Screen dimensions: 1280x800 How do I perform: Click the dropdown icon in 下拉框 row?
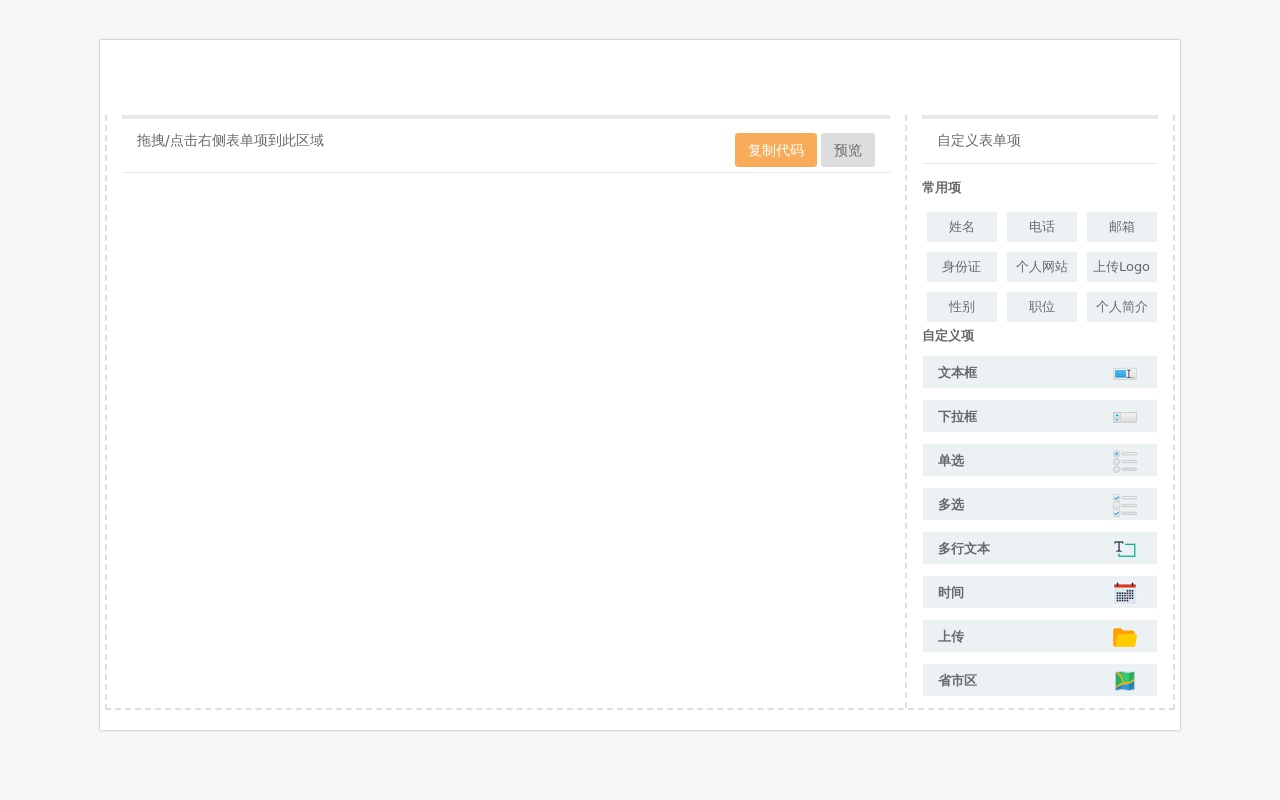1125,417
